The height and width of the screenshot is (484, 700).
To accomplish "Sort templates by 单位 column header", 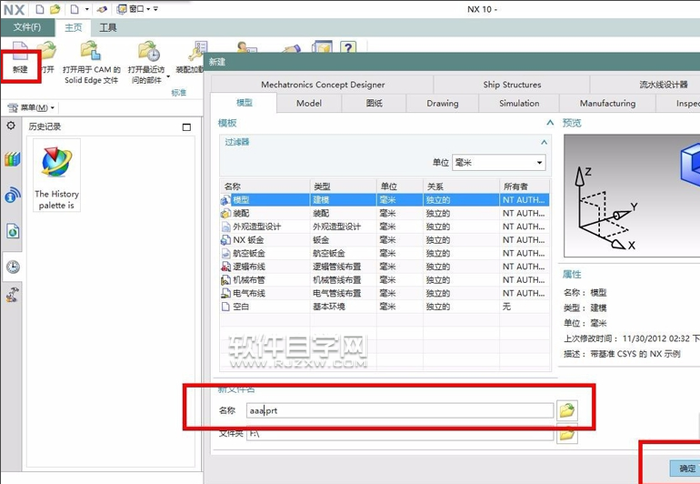I will [x=400, y=187].
